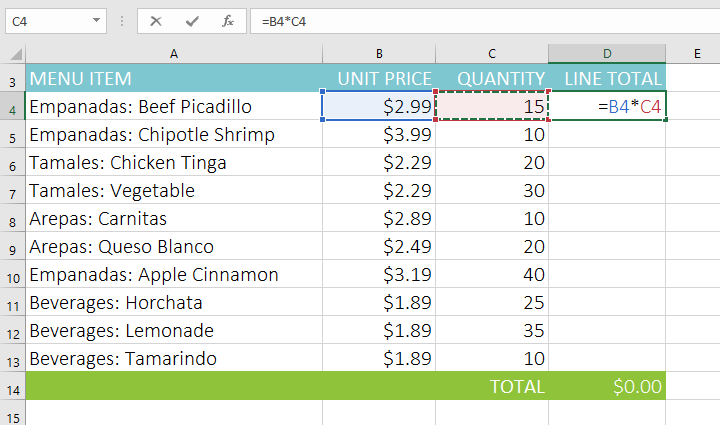720x425 pixels.
Task: Click the Cancel (X) formula icon
Action: (x=157, y=20)
